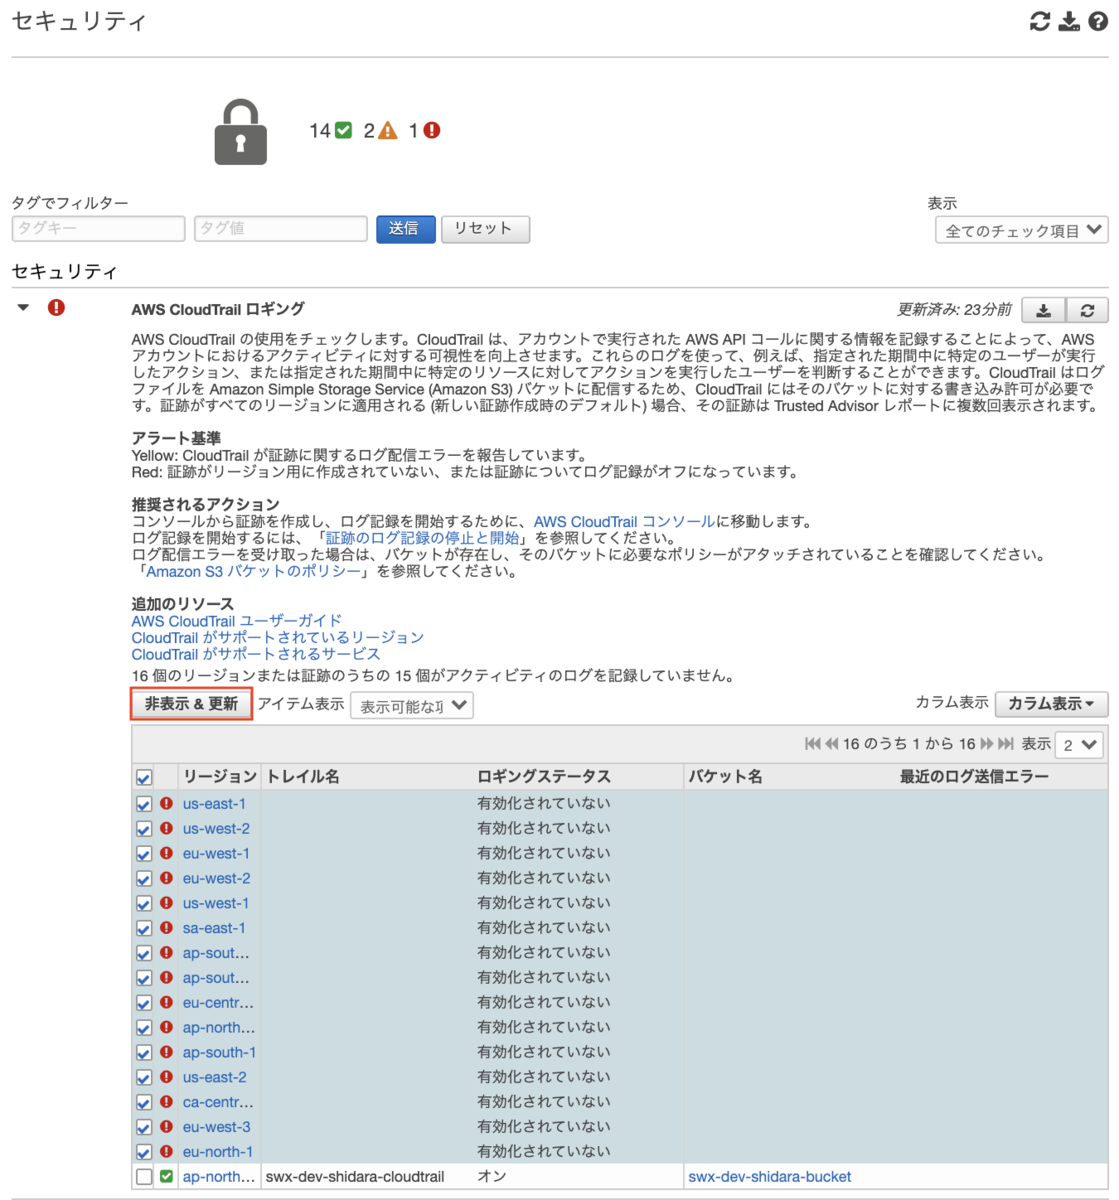1119x1200 pixels.
Task: Click the 非表示 & 更新 button
Action: (191, 704)
